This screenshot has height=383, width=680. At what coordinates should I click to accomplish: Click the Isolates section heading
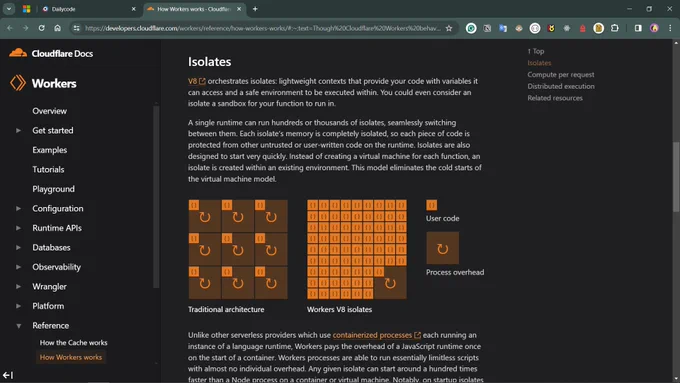[x=209, y=62]
